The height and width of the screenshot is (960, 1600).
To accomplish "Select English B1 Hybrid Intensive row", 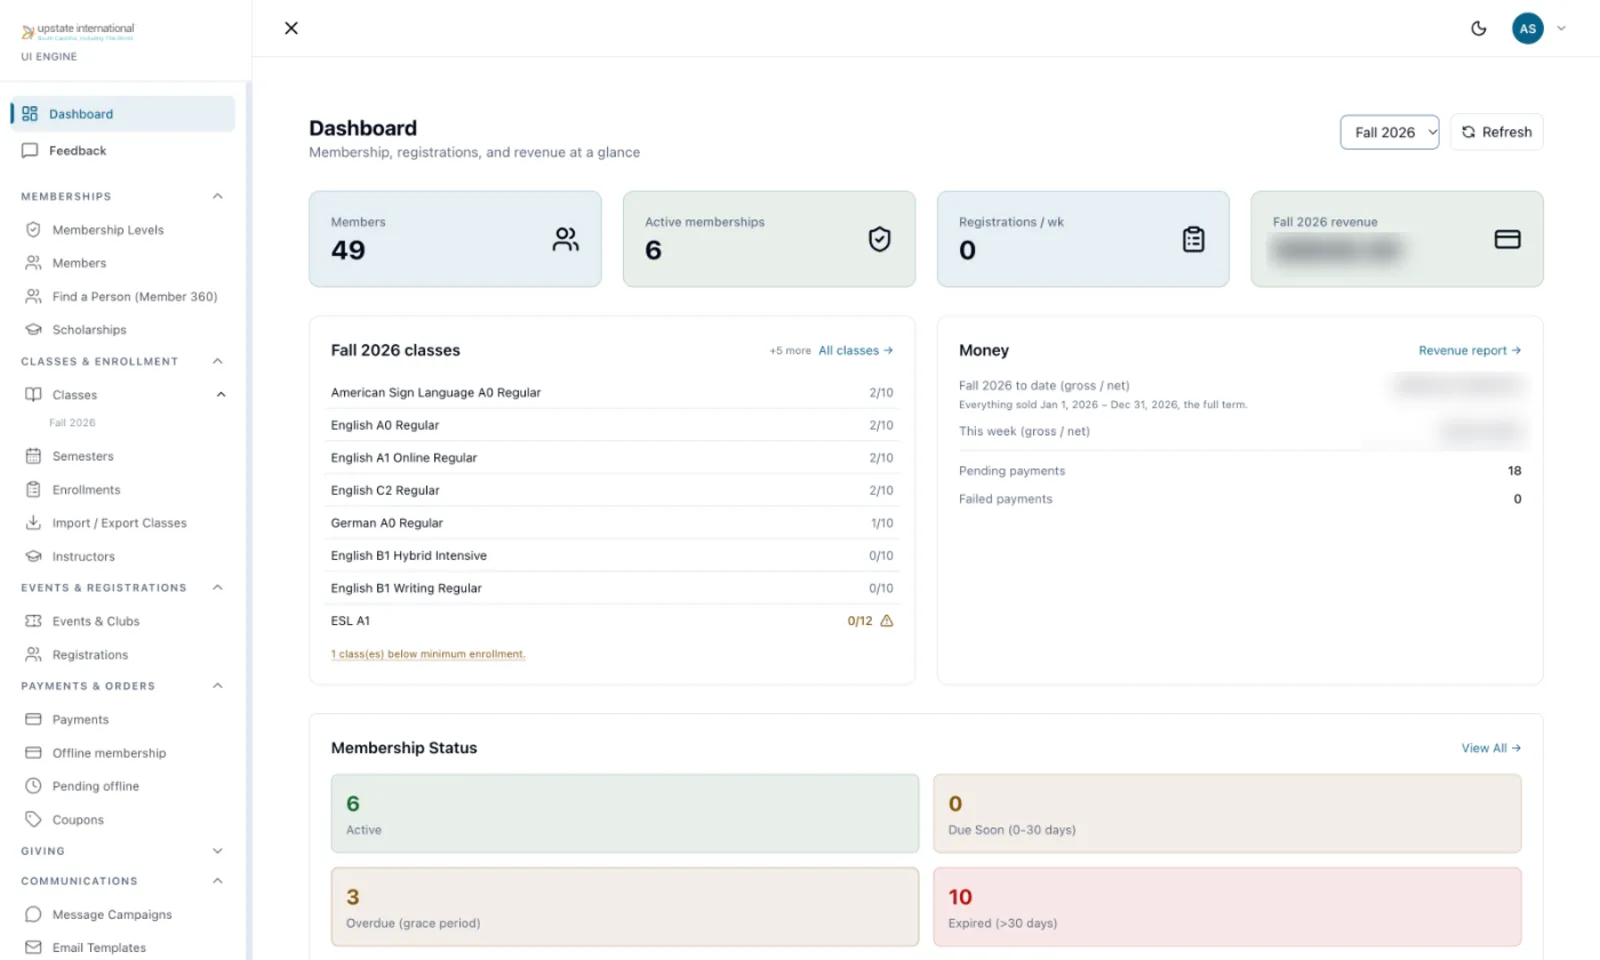I will (x=612, y=556).
